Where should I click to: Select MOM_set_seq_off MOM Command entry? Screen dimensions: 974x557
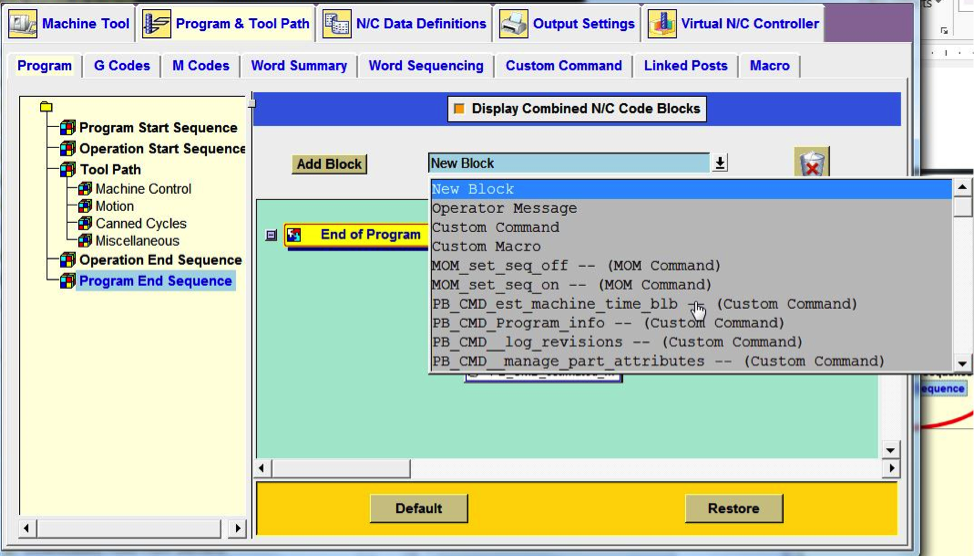691,266
